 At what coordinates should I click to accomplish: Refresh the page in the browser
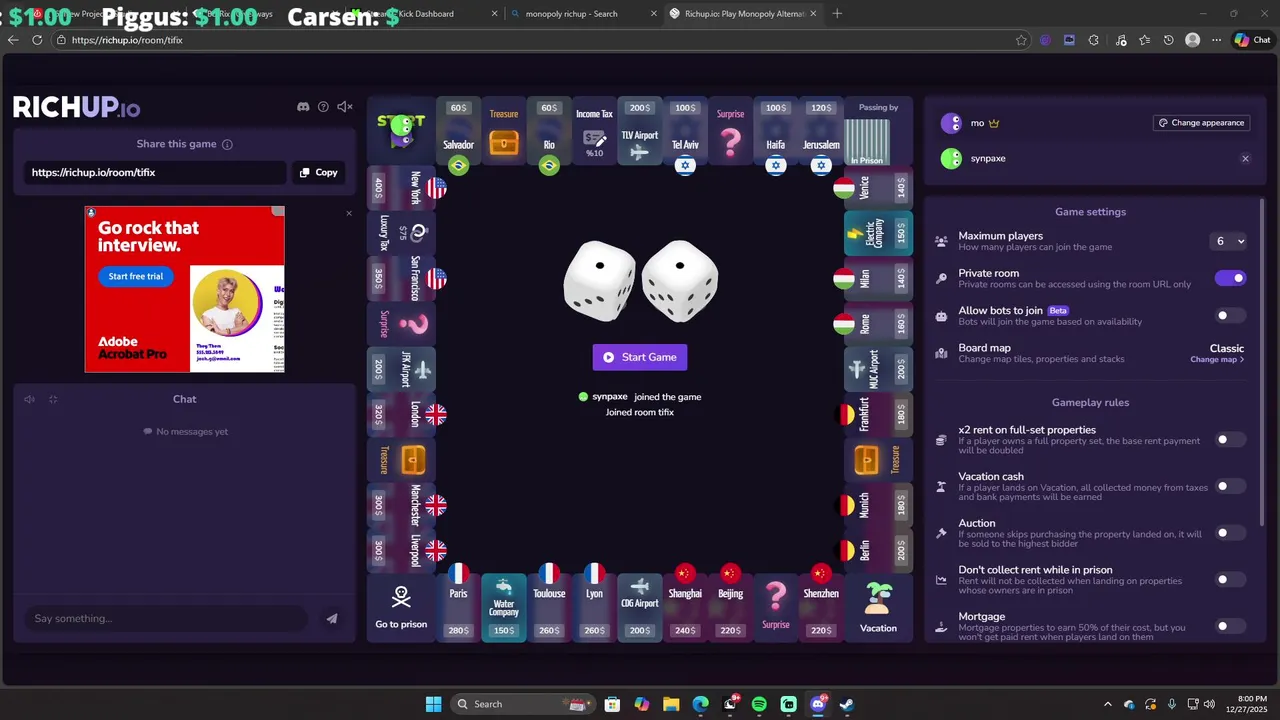pyautogui.click(x=37, y=40)
